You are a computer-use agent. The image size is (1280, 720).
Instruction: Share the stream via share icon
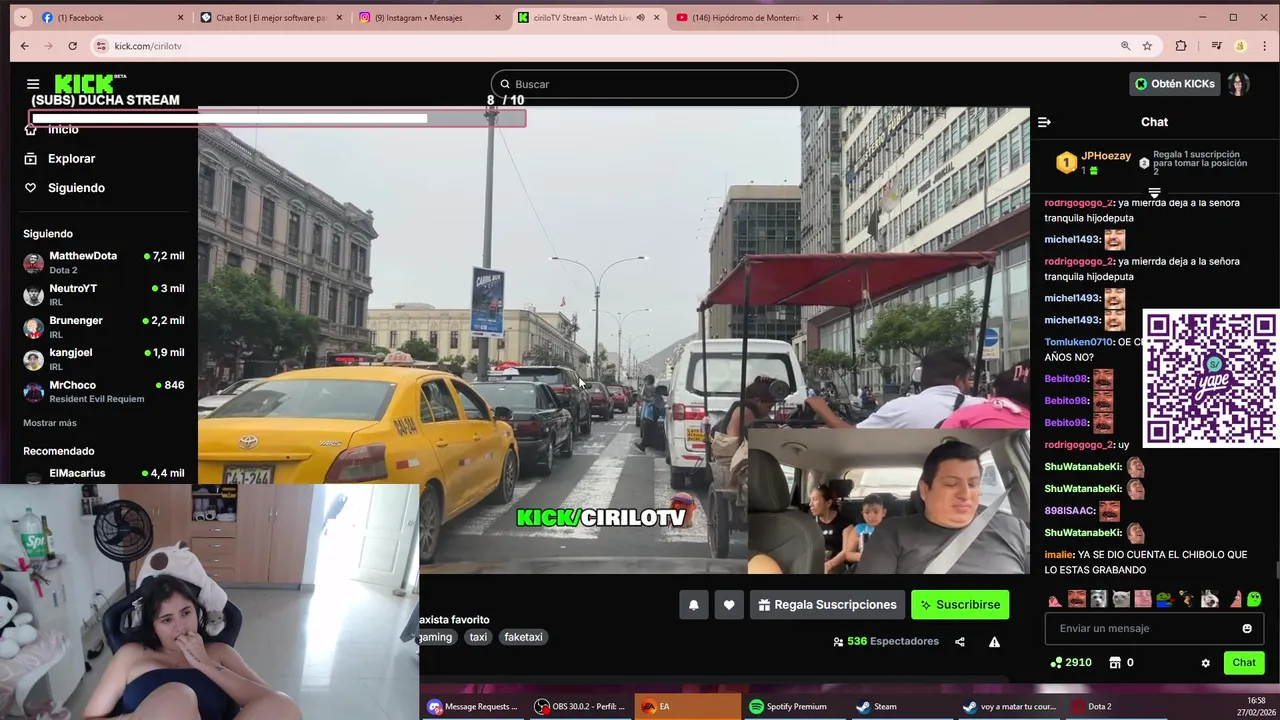pyautogui.click(x=960, y=642)
